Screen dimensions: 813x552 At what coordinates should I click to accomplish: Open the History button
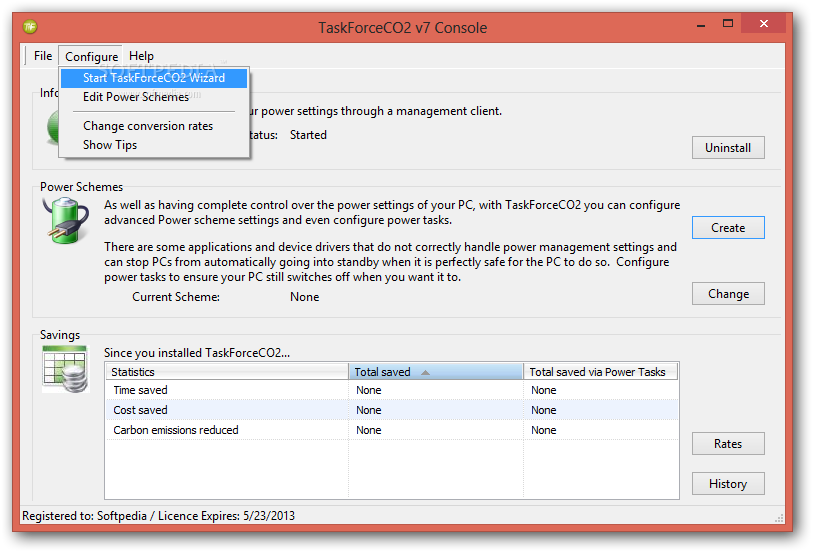[728, 484]
